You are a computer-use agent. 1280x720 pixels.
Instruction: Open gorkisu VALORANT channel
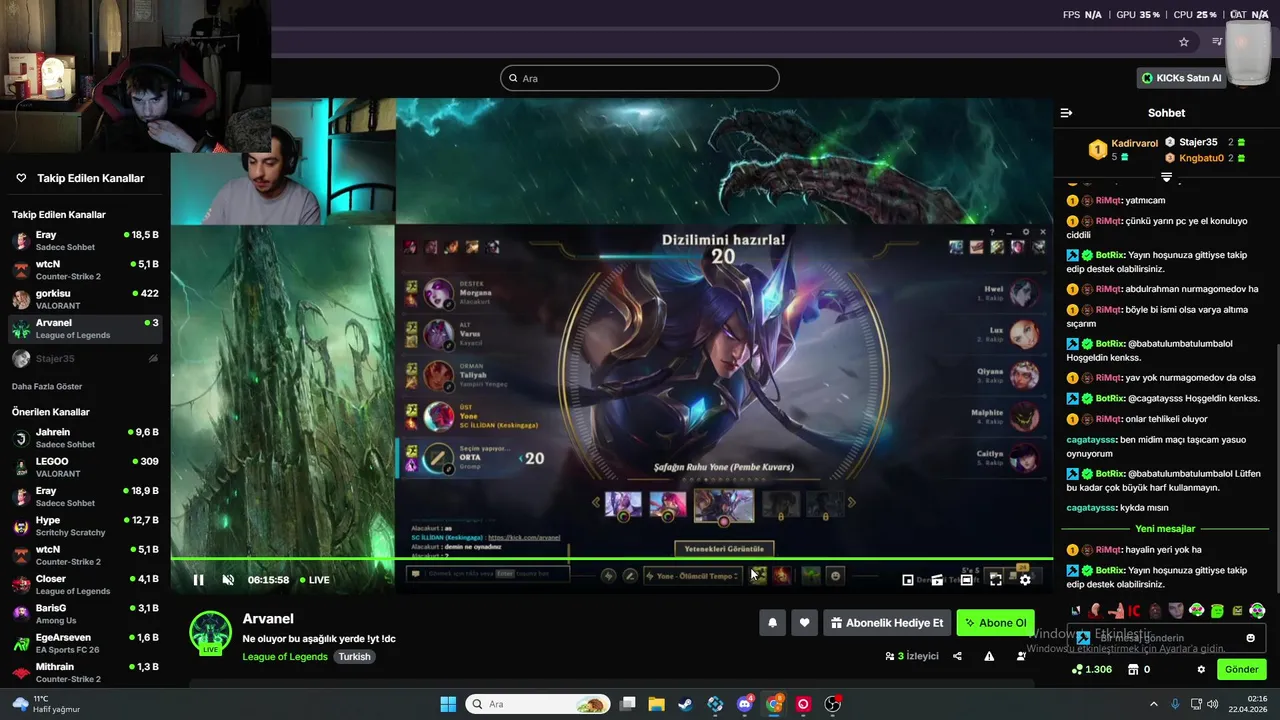pyautogui.click(x=85, y=299)
